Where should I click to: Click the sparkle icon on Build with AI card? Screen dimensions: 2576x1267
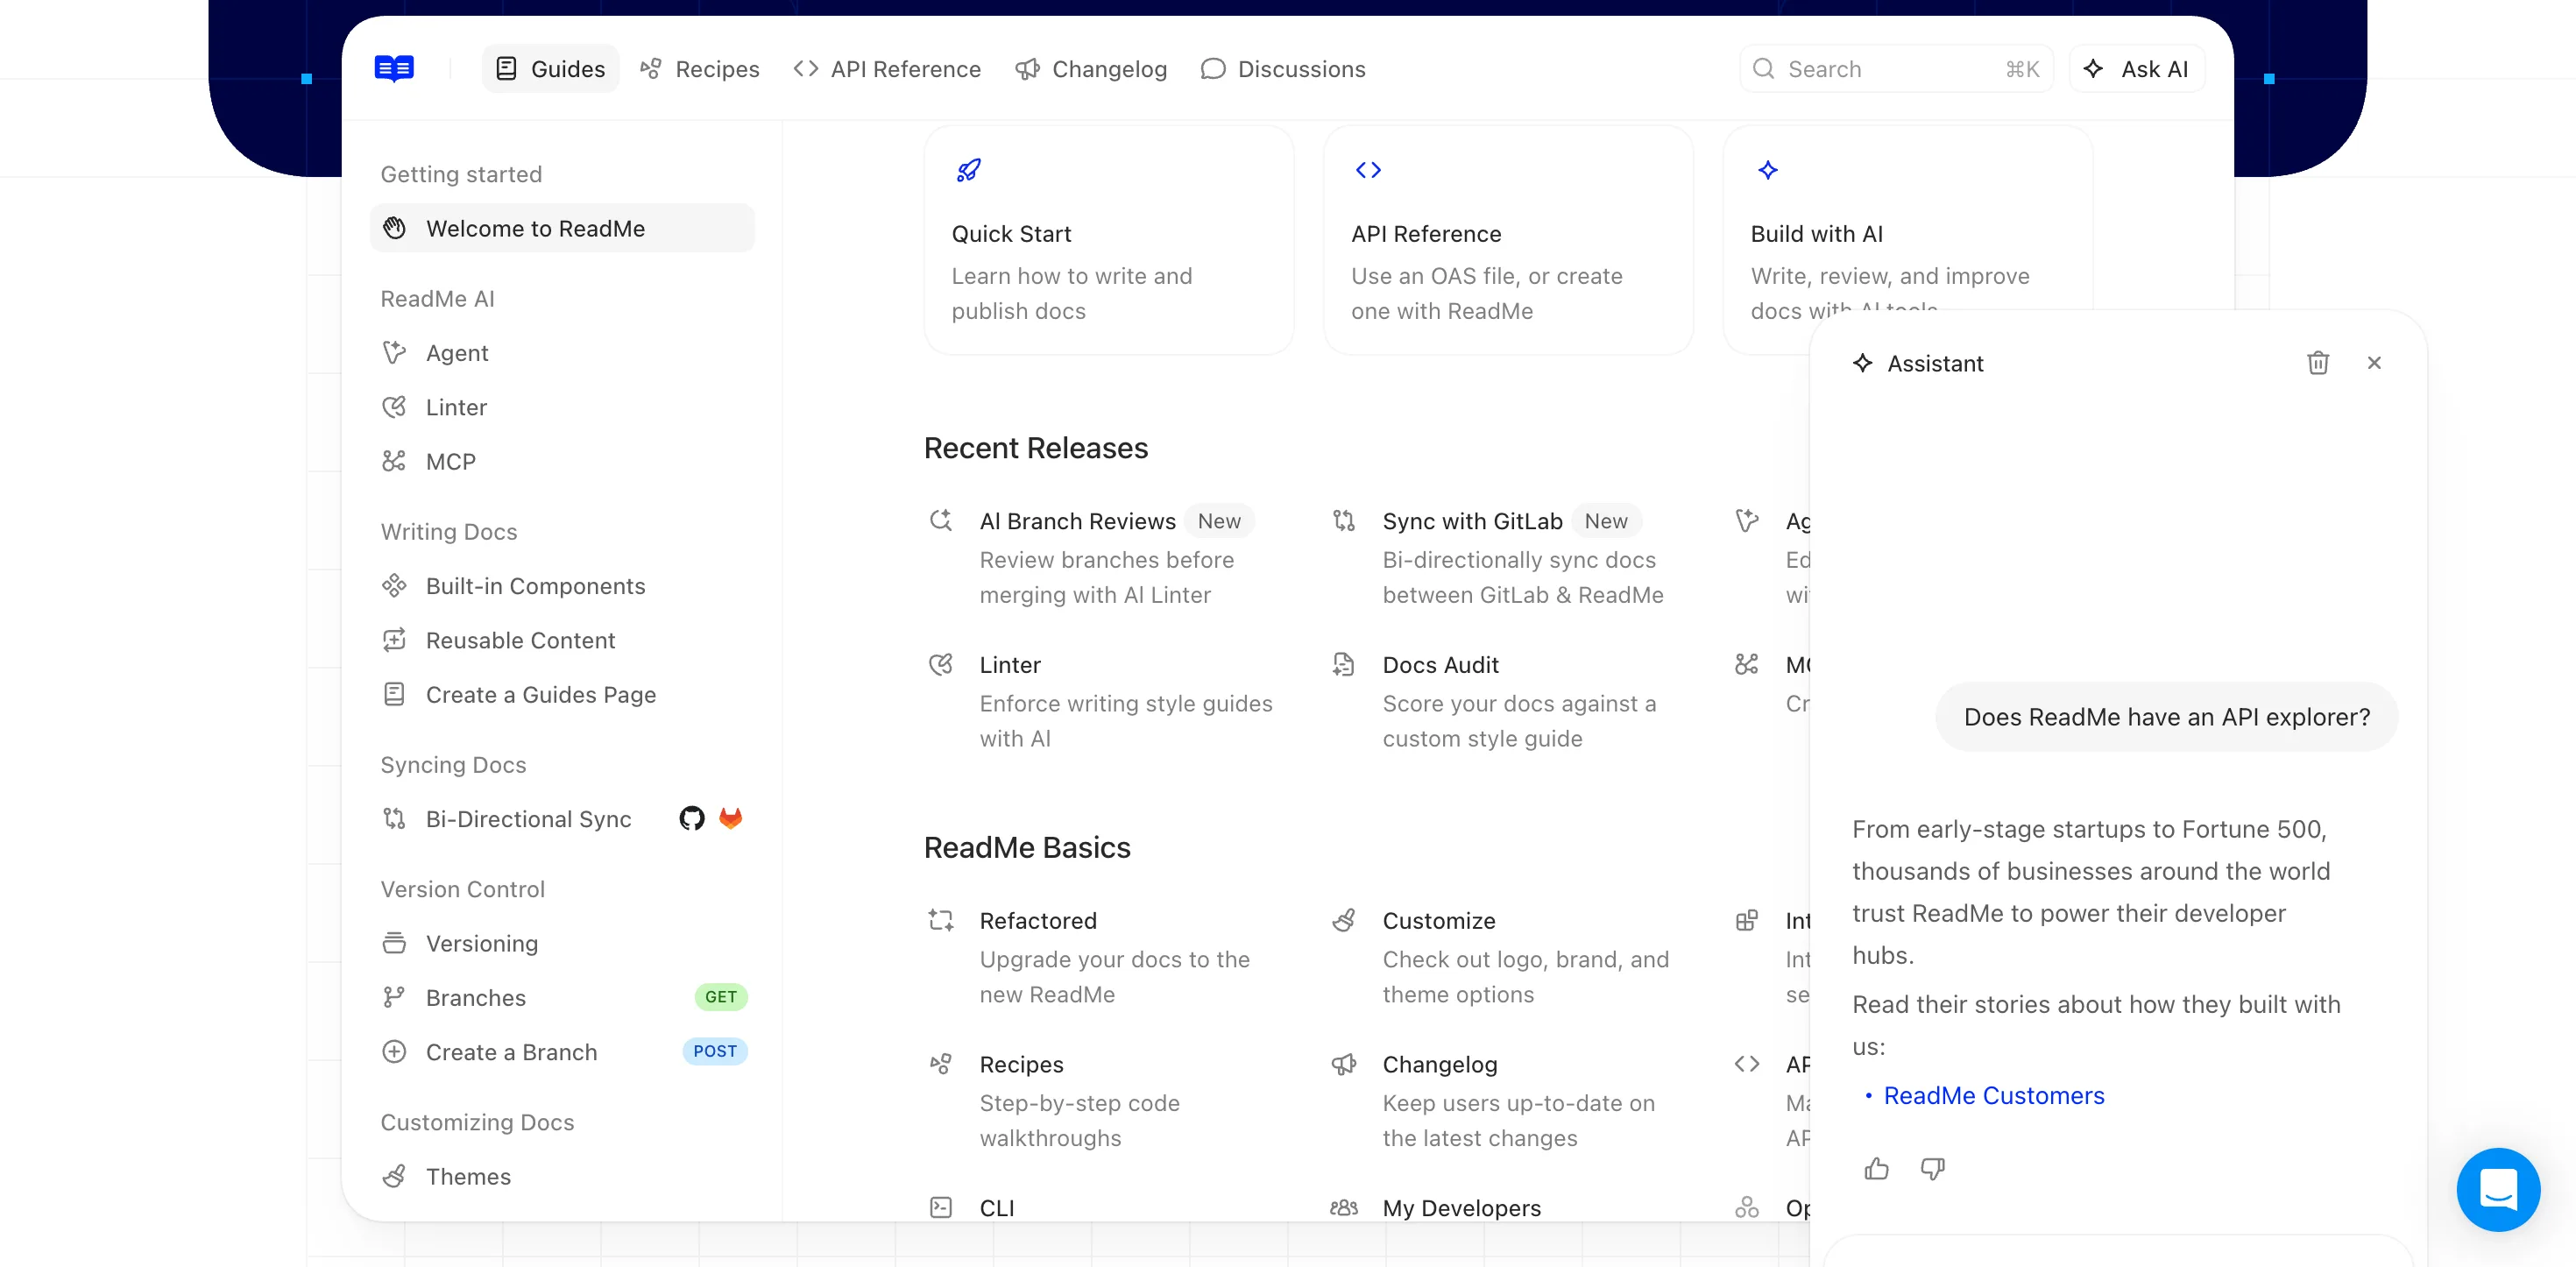(x=1768, y=170)
